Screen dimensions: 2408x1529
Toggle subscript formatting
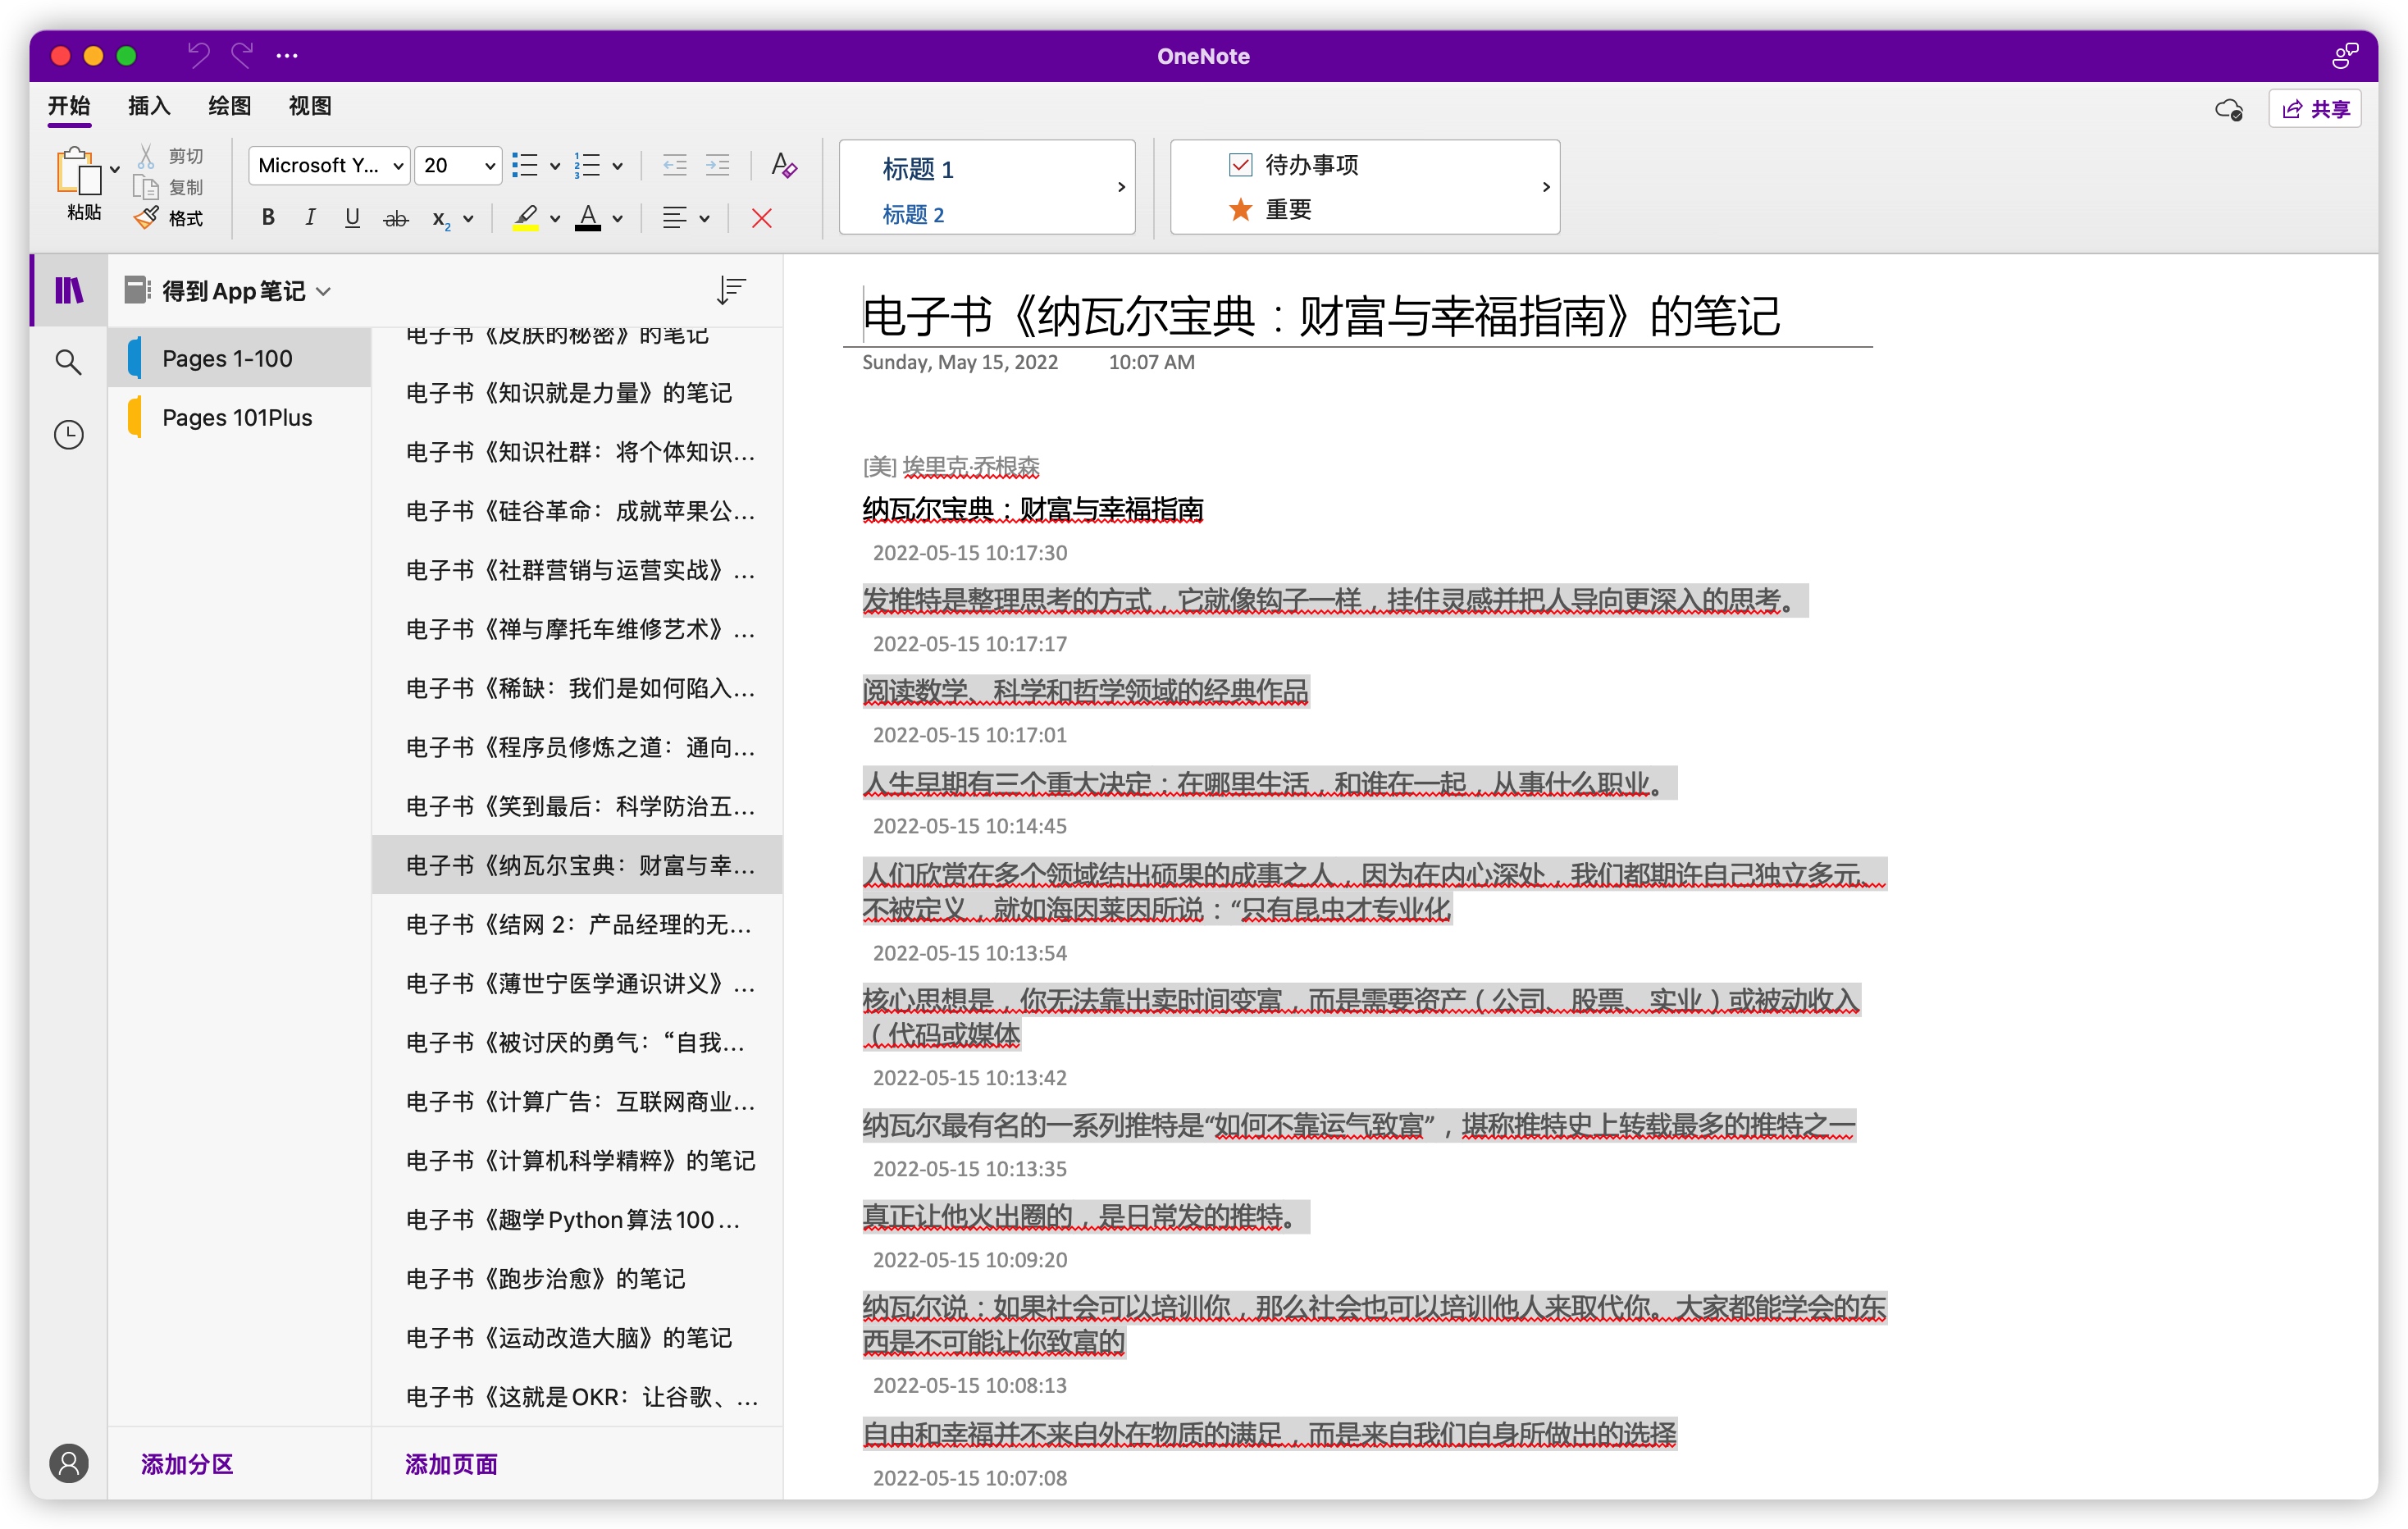(x=441, y=219)
